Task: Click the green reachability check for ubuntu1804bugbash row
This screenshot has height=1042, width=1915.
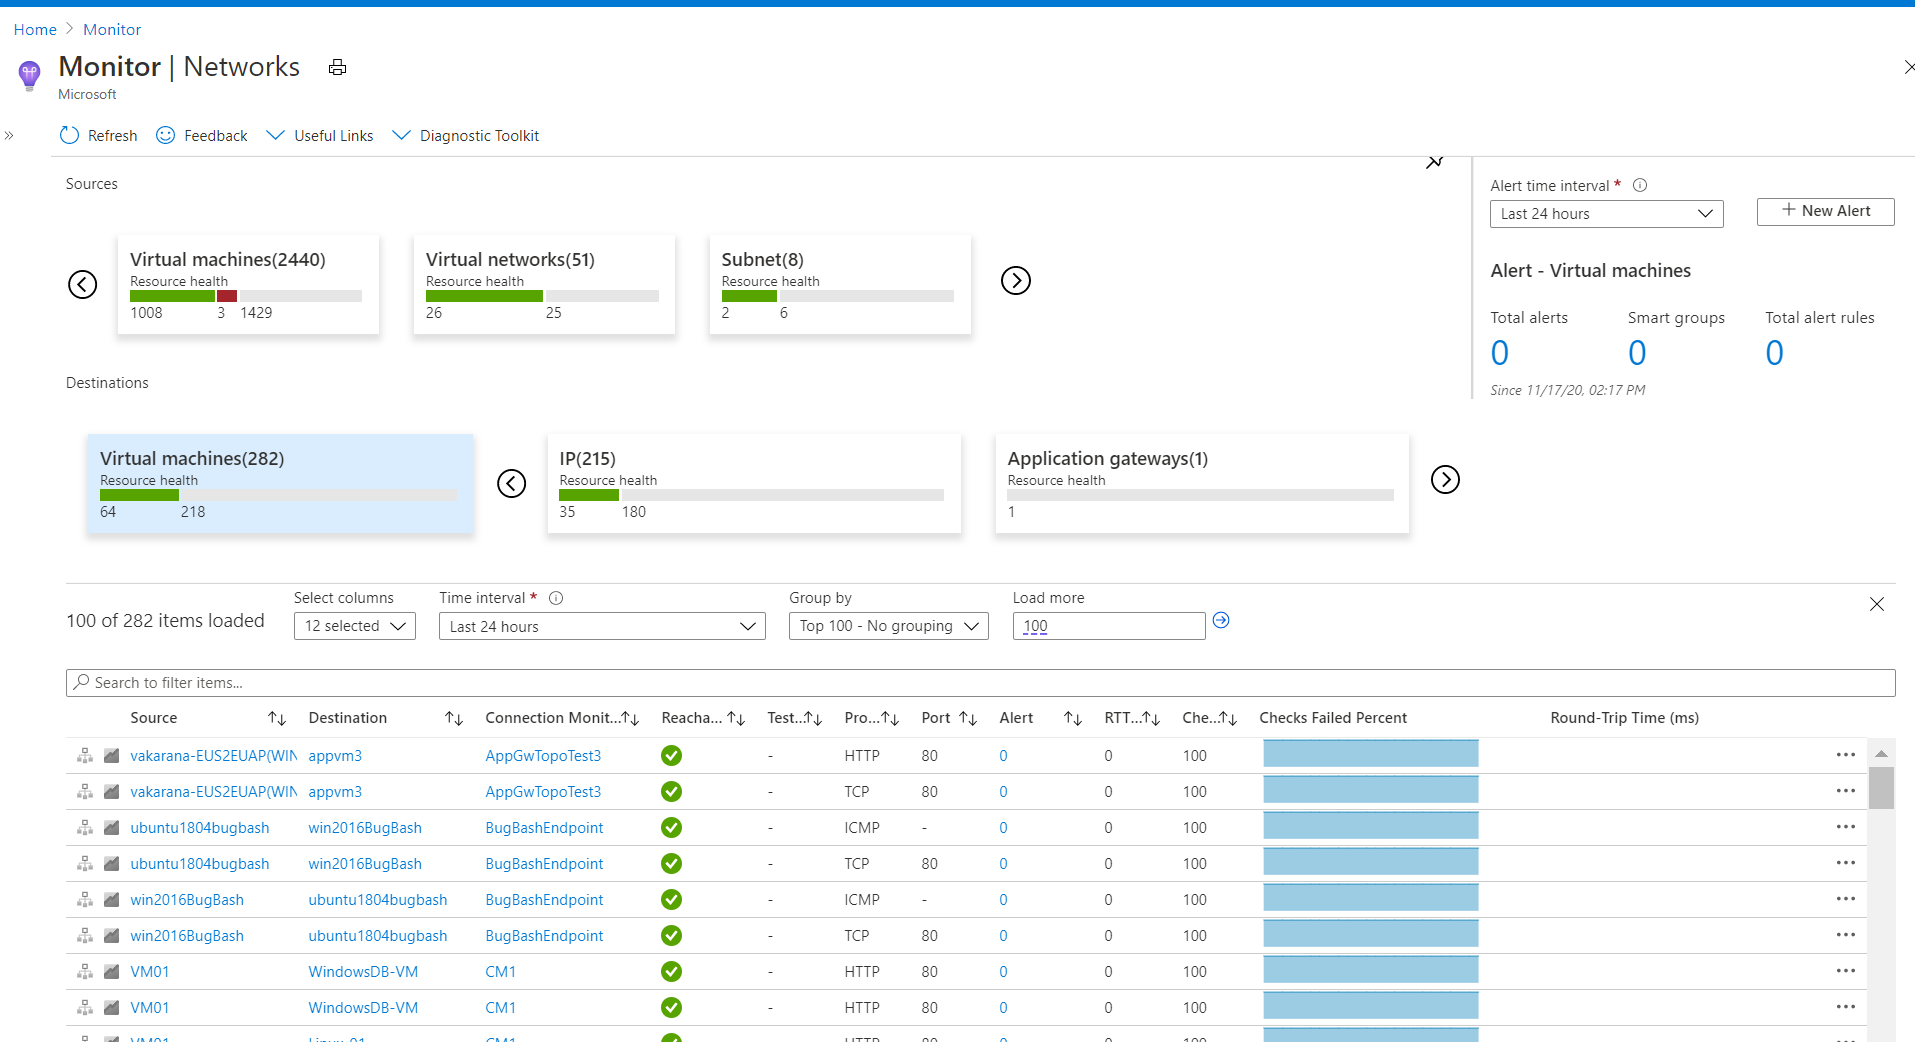Action: [670, 827]
